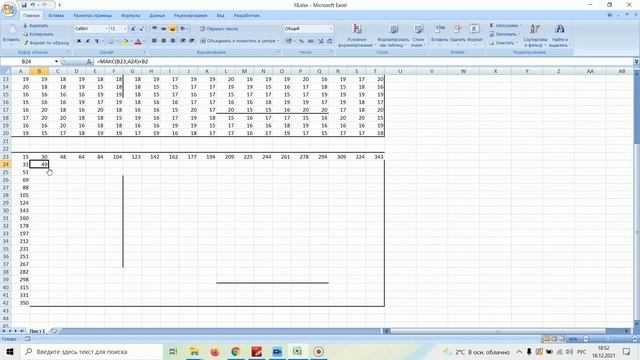Screen dimensions: 640x360
Task: Apply the red font color
Action: [x=138, y=41]
